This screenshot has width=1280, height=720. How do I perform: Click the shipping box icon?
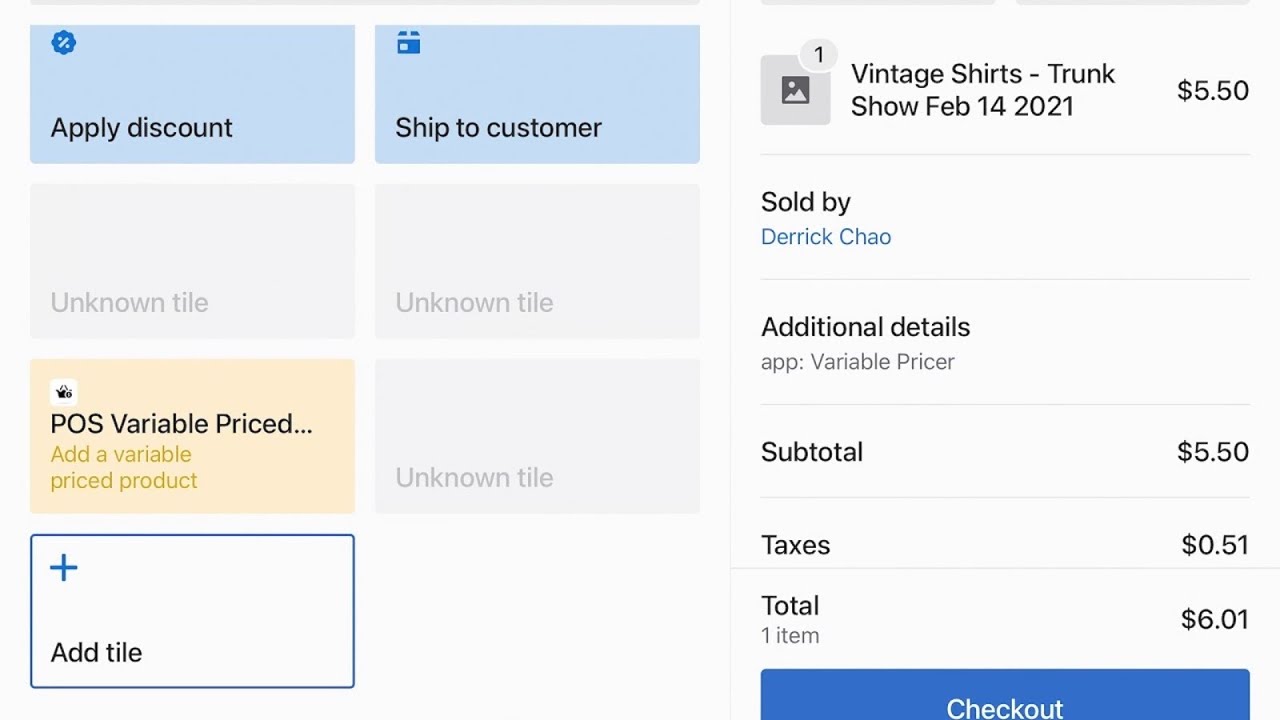coord(408,43)
